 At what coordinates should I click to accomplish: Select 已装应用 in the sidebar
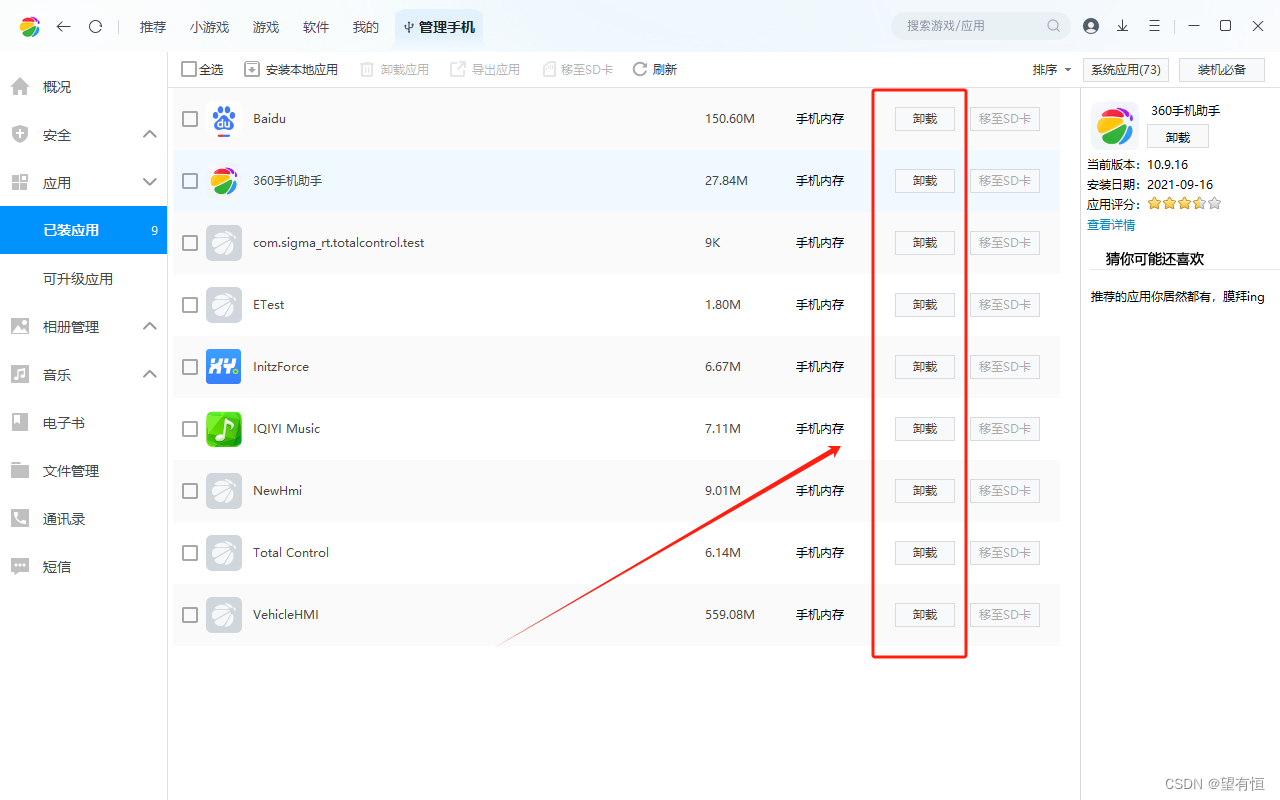83,230
